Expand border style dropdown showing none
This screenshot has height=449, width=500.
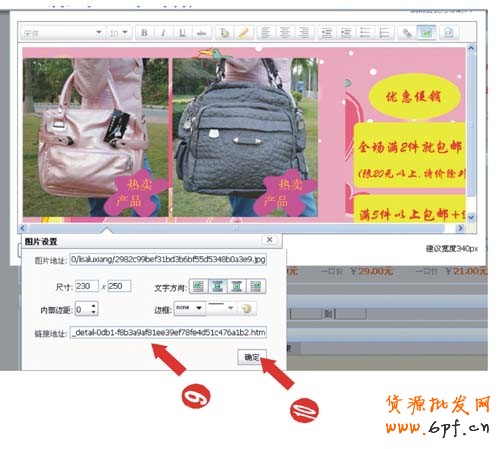click(189, 308)
